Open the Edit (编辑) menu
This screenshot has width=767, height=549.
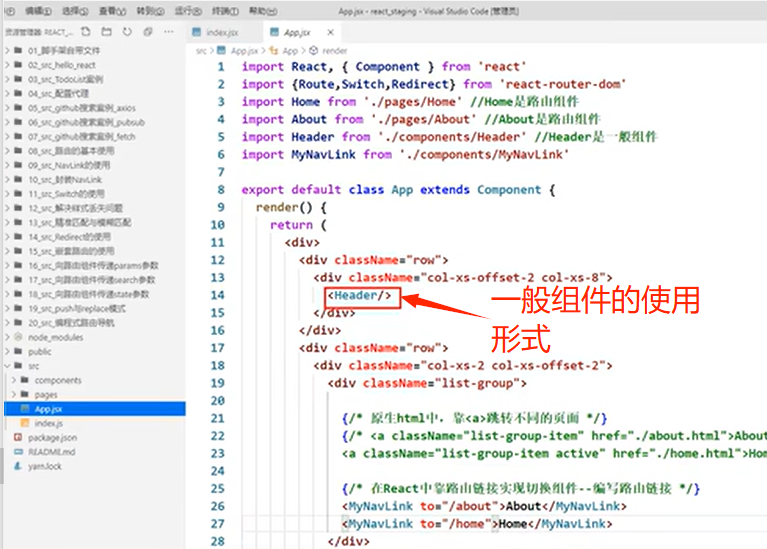coord(38,11)
